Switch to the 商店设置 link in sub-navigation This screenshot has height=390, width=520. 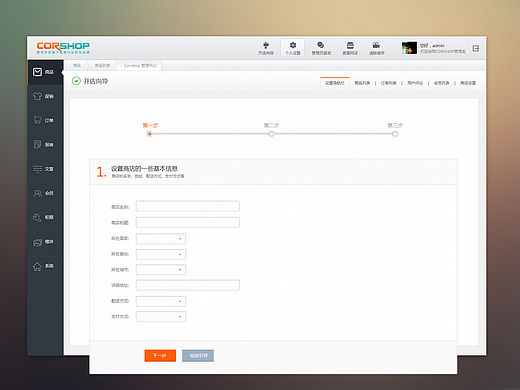coord(468,83)
